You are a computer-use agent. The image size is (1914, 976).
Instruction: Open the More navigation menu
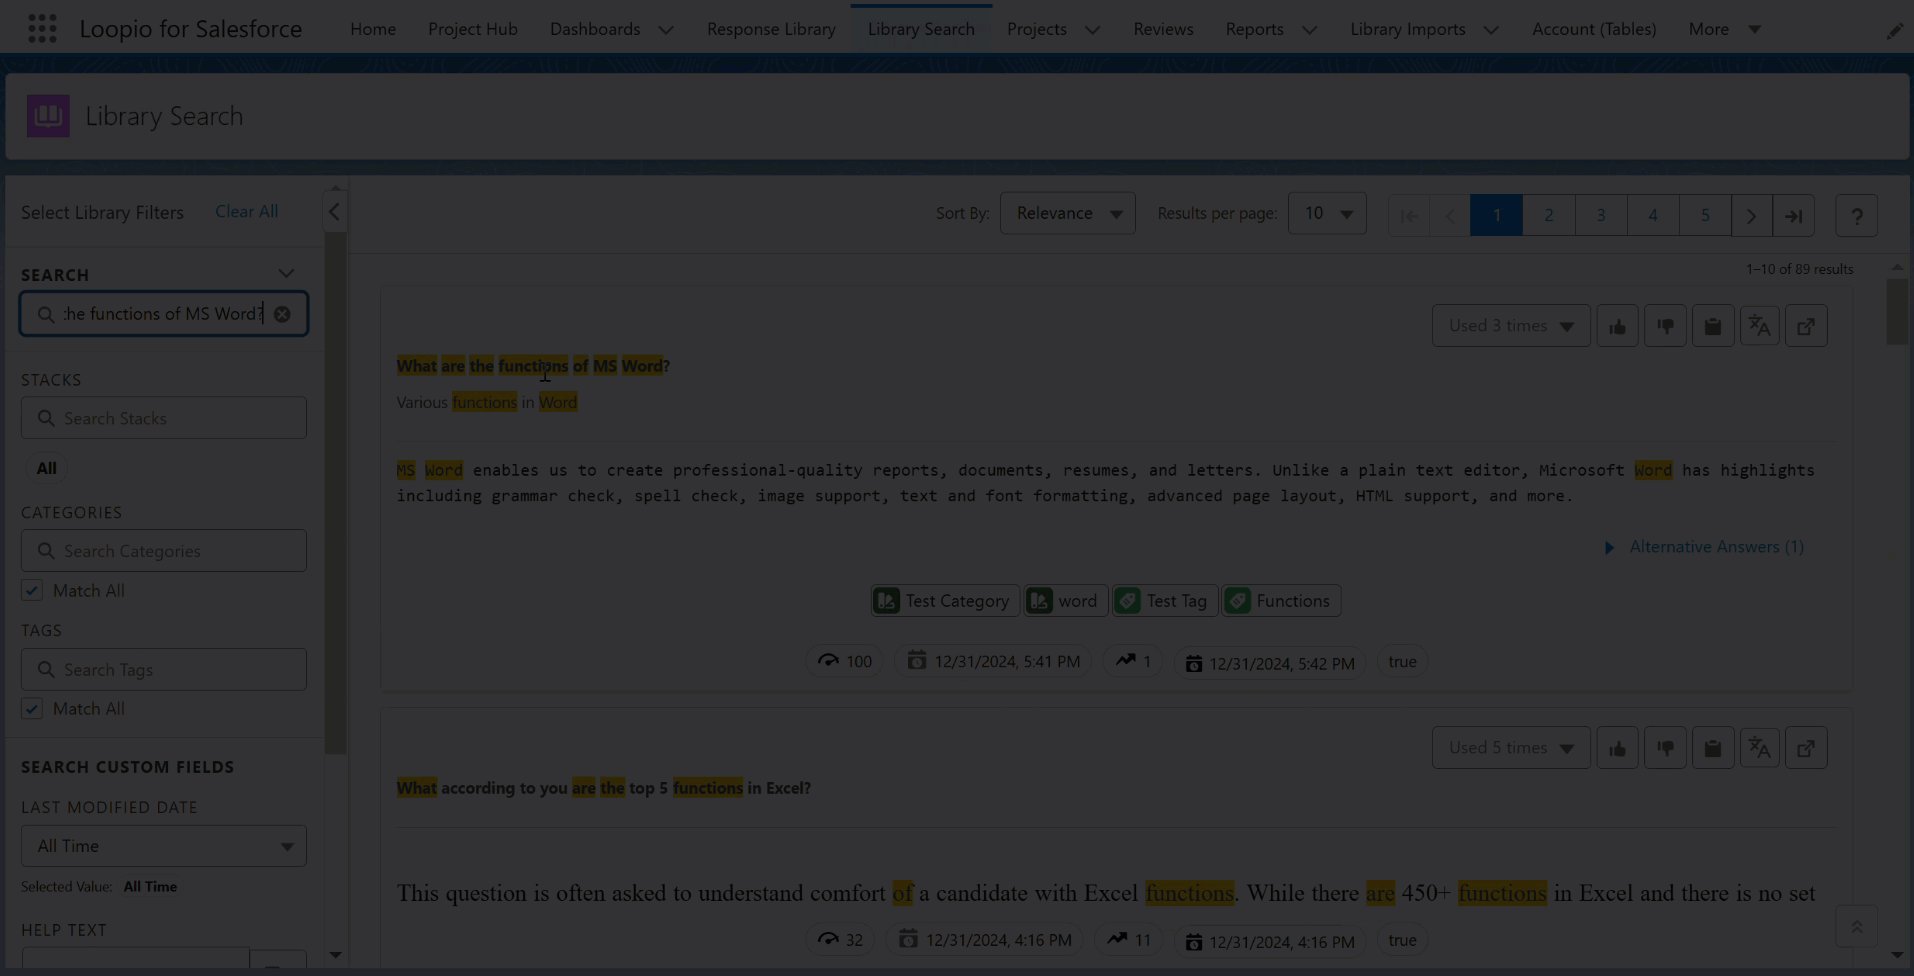coord(1724,29)
